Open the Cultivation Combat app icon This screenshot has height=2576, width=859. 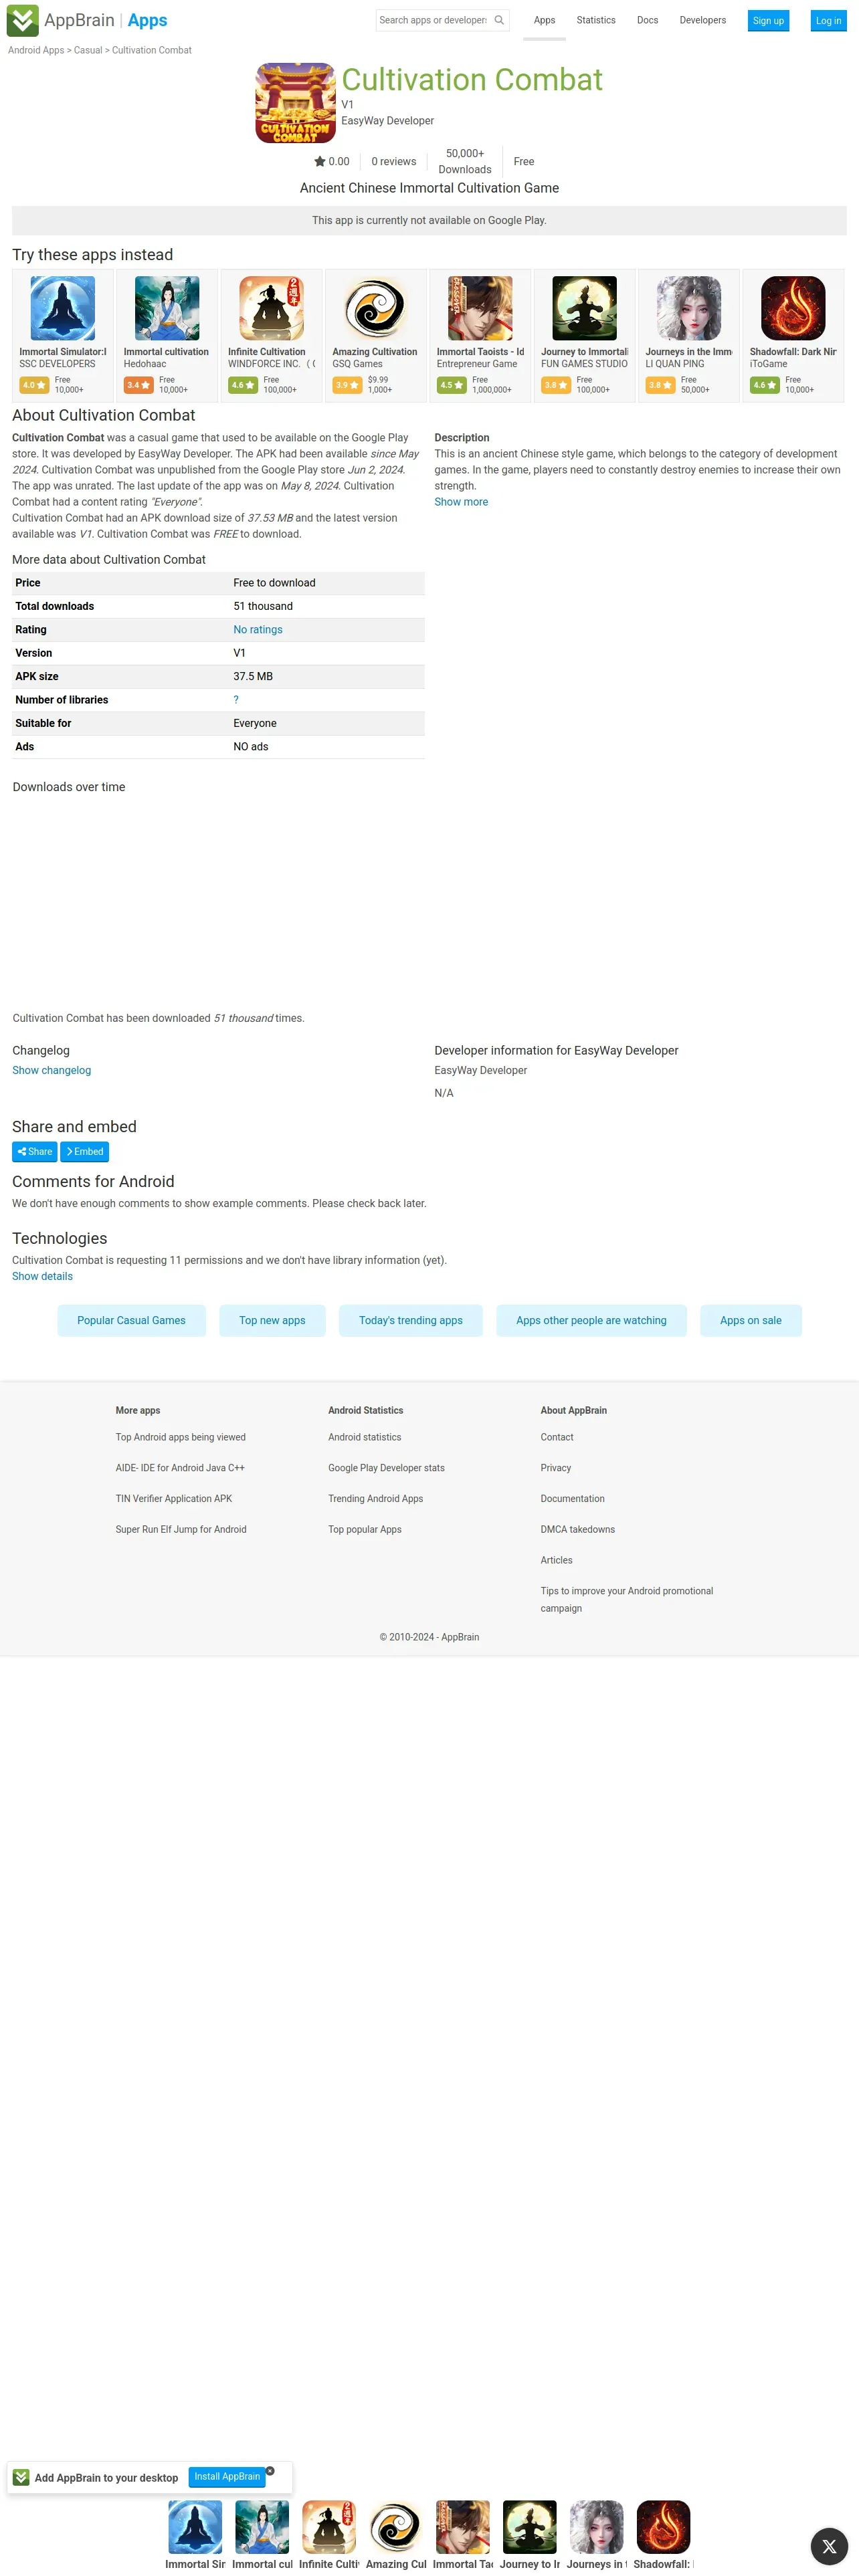point(295,103)
